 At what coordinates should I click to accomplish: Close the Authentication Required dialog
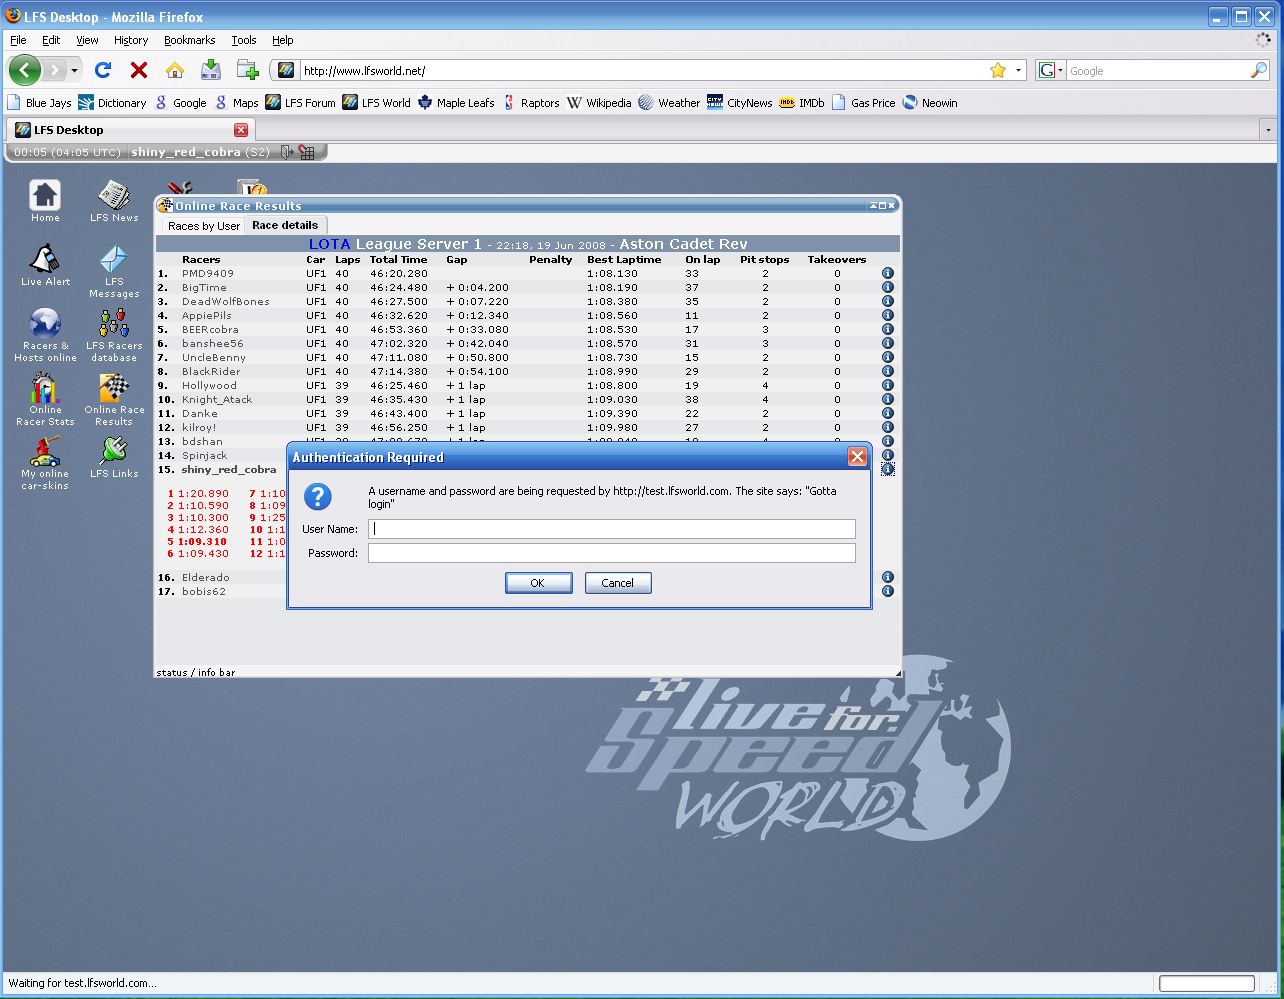[857, 457]
